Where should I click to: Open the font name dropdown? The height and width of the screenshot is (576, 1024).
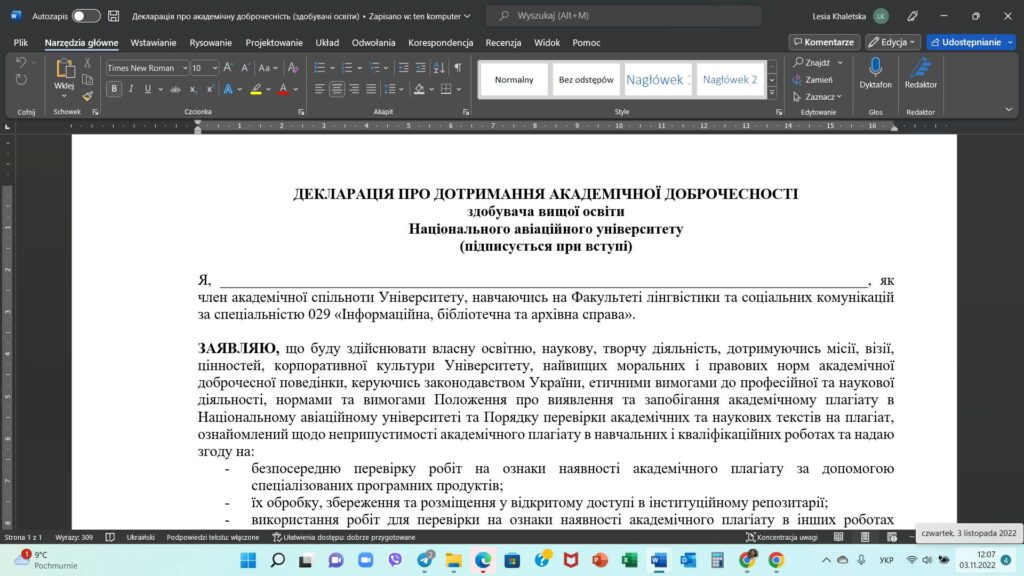[x=182, y=68]
